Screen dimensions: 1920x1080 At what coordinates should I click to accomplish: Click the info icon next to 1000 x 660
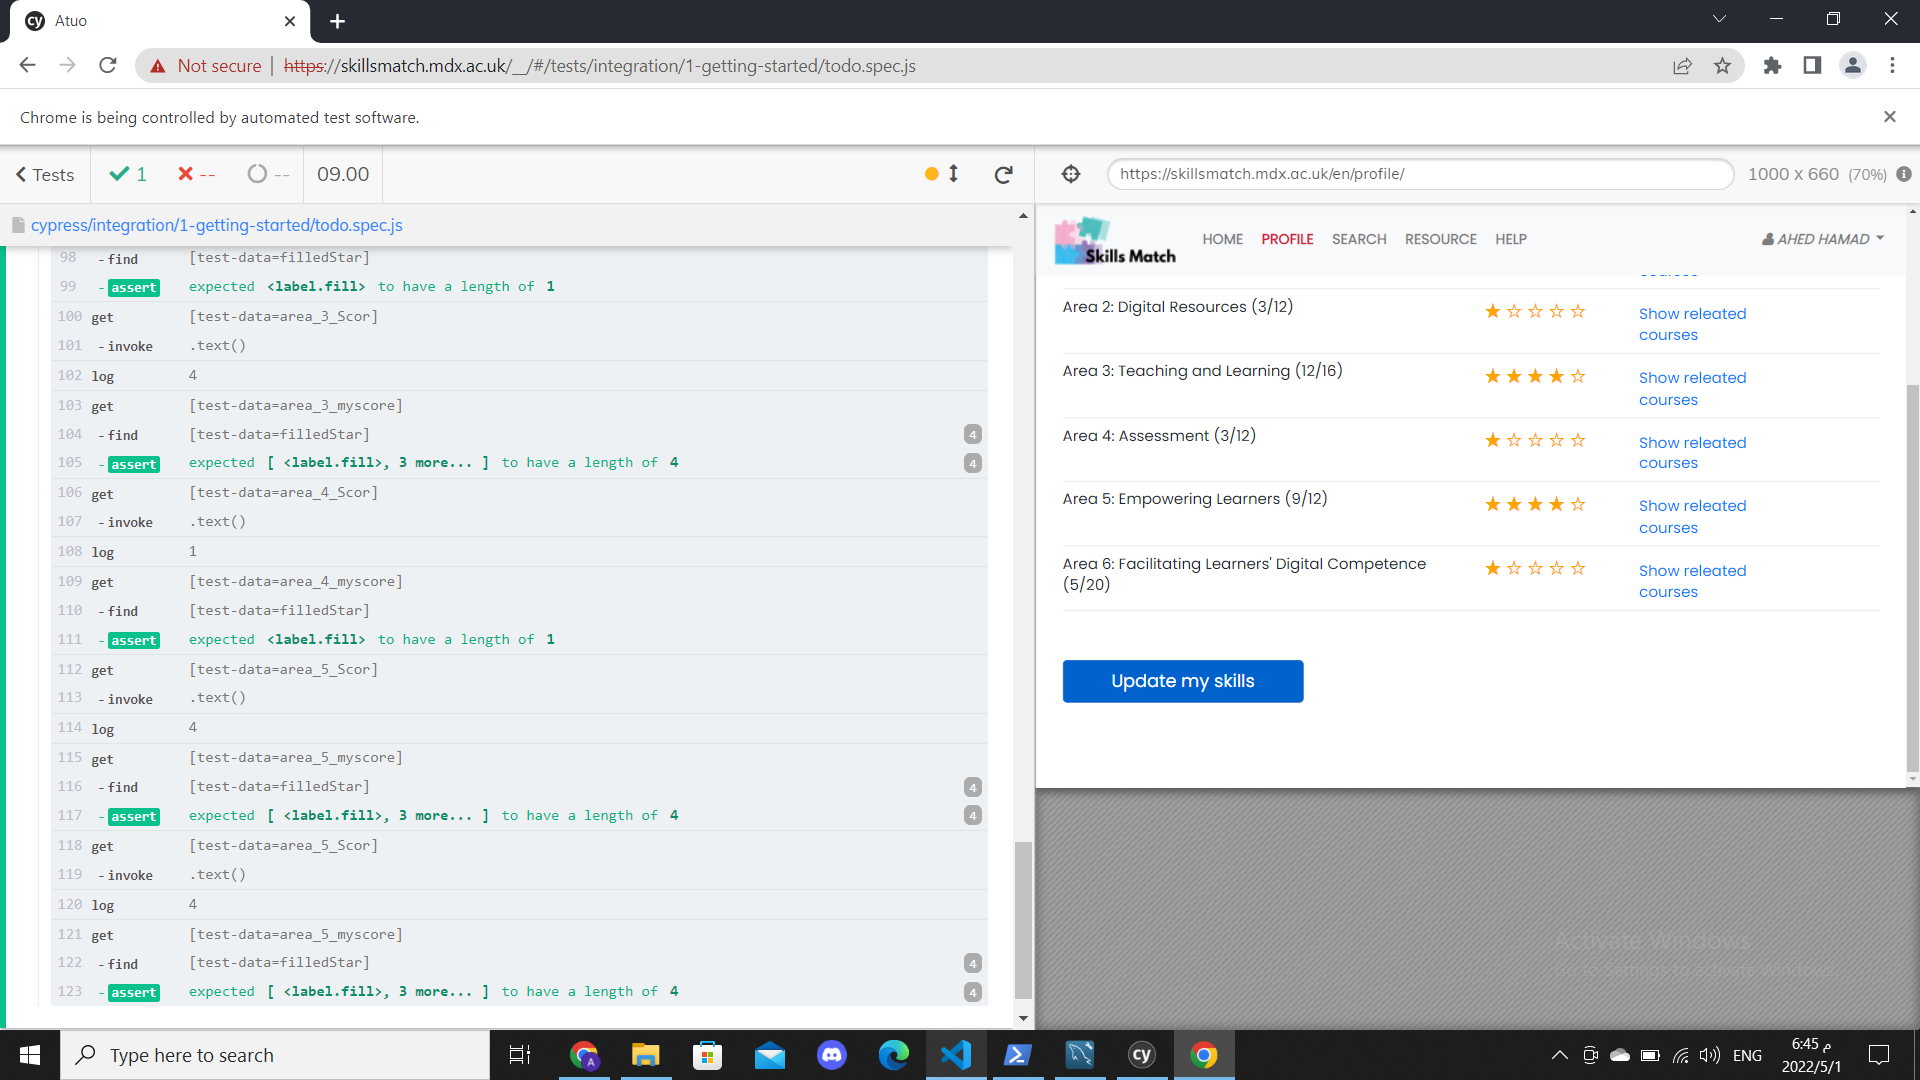(1904, 174)
